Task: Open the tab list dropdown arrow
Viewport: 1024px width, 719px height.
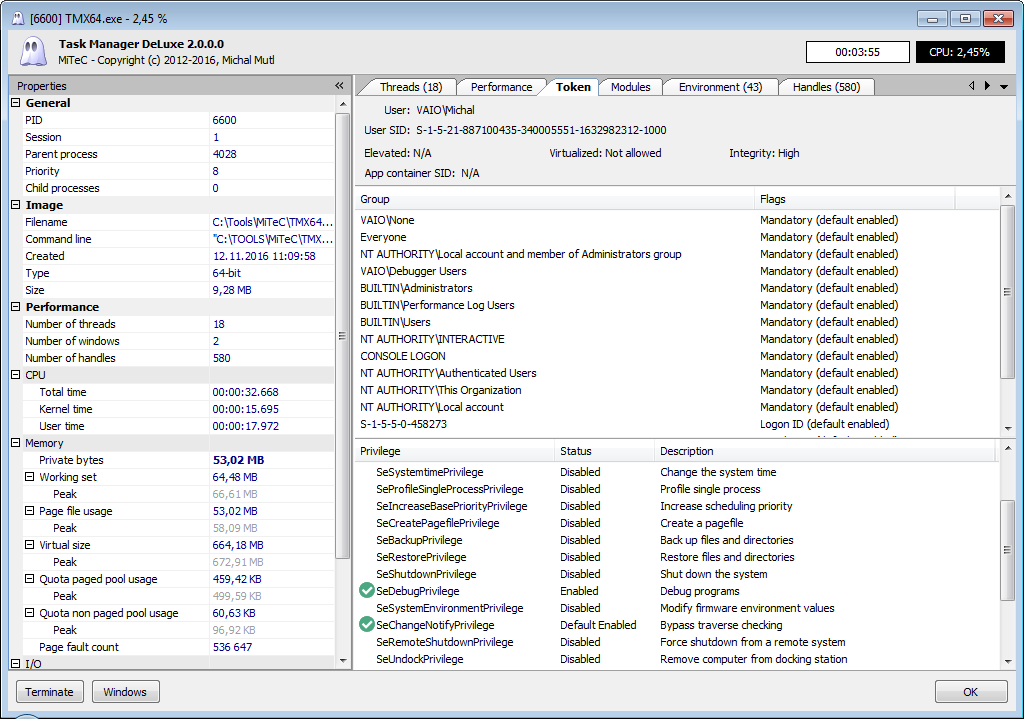Action: (x=1004, y=87)
